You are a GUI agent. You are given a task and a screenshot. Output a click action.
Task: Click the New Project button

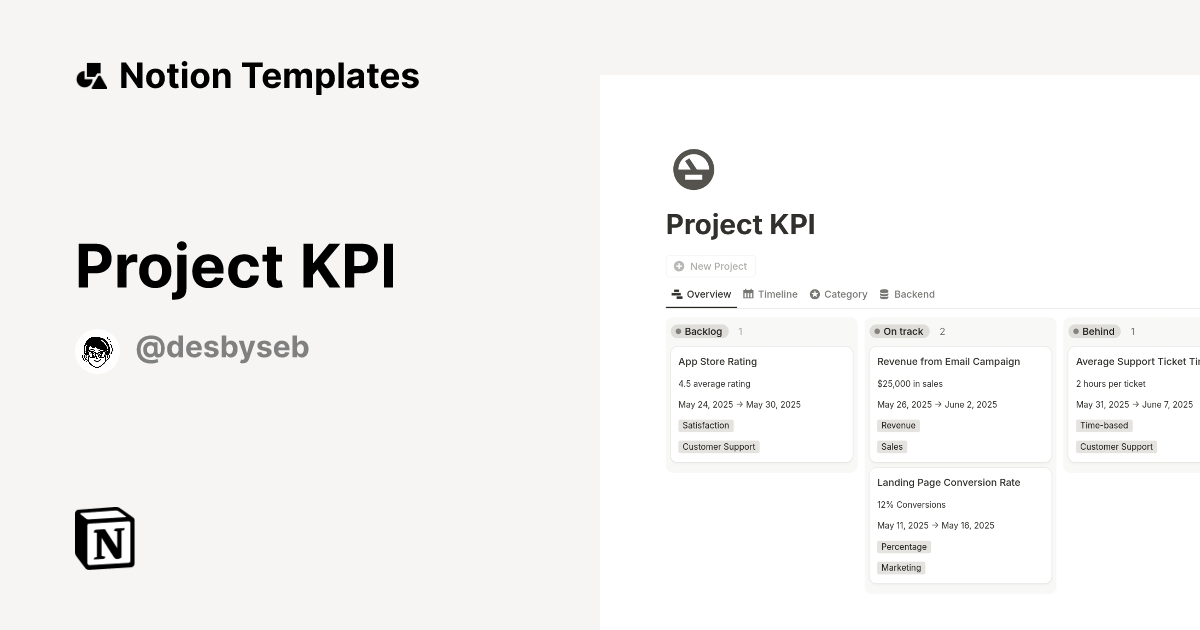[711, 266]
